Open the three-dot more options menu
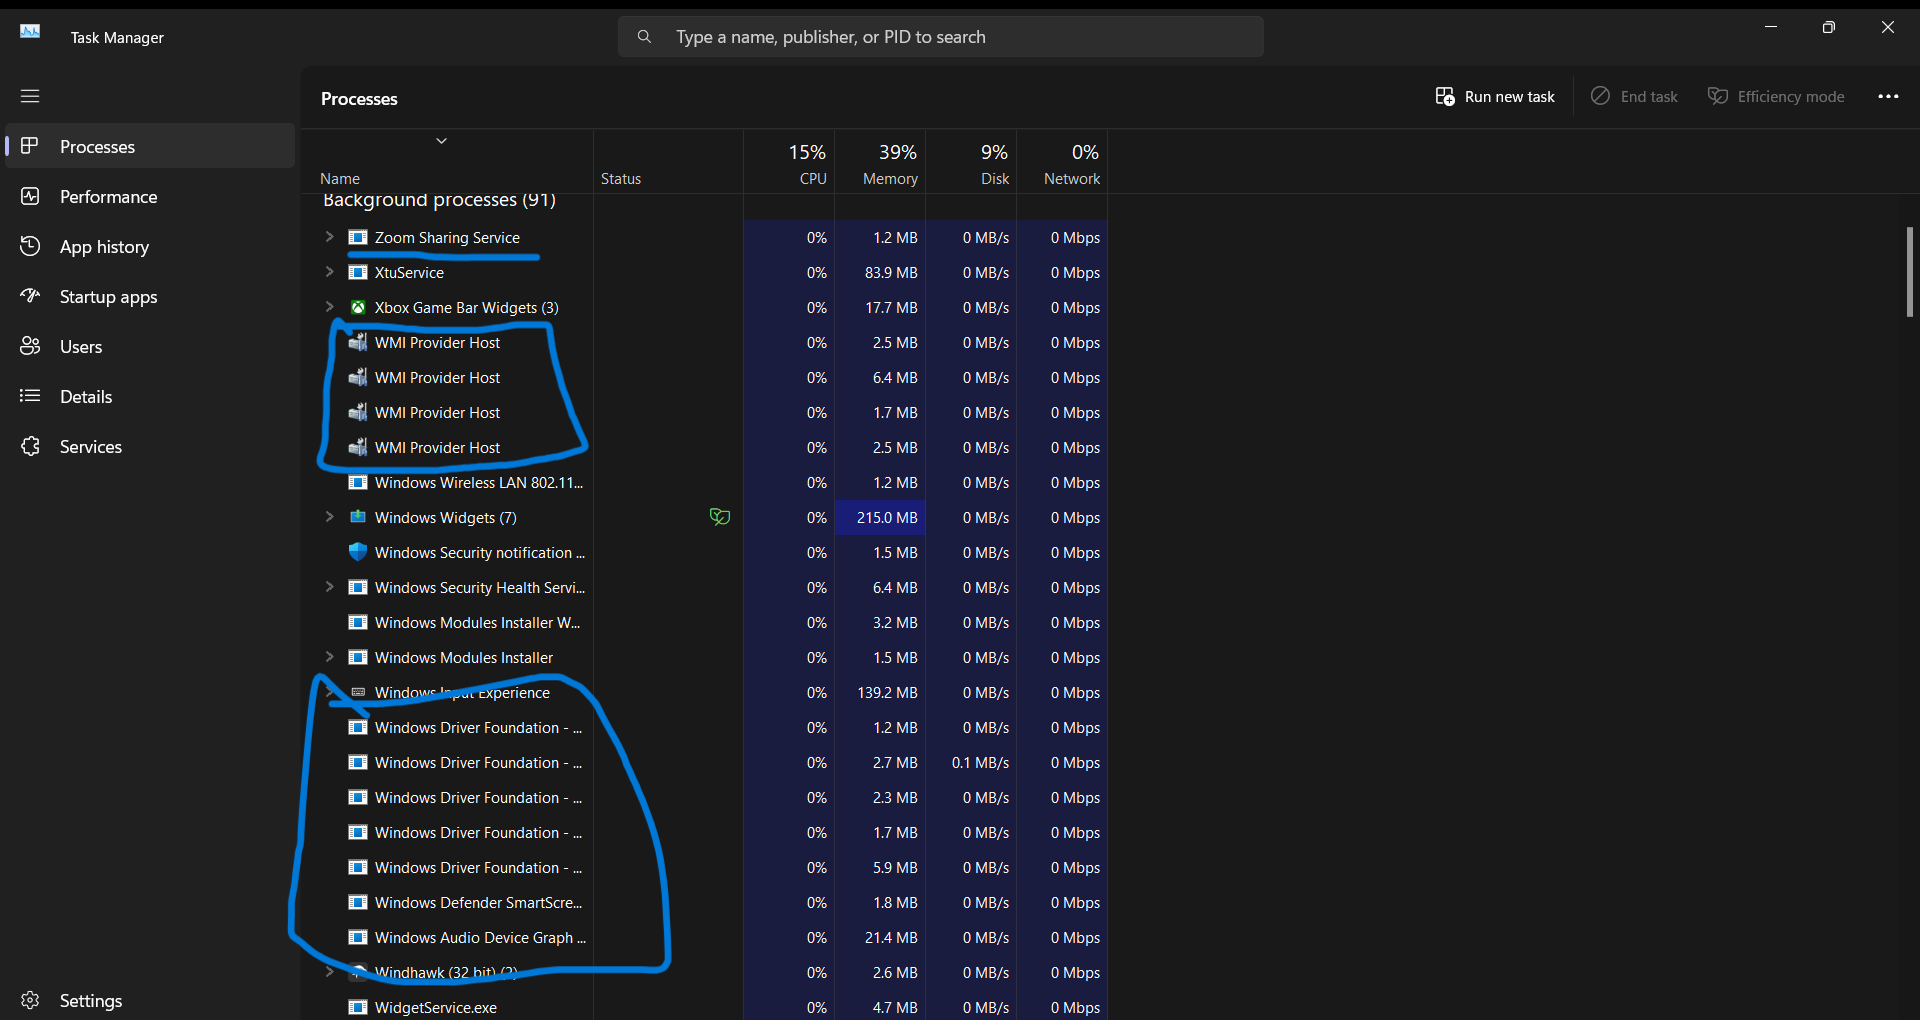1920x1020 pixels. [1888, 96]
